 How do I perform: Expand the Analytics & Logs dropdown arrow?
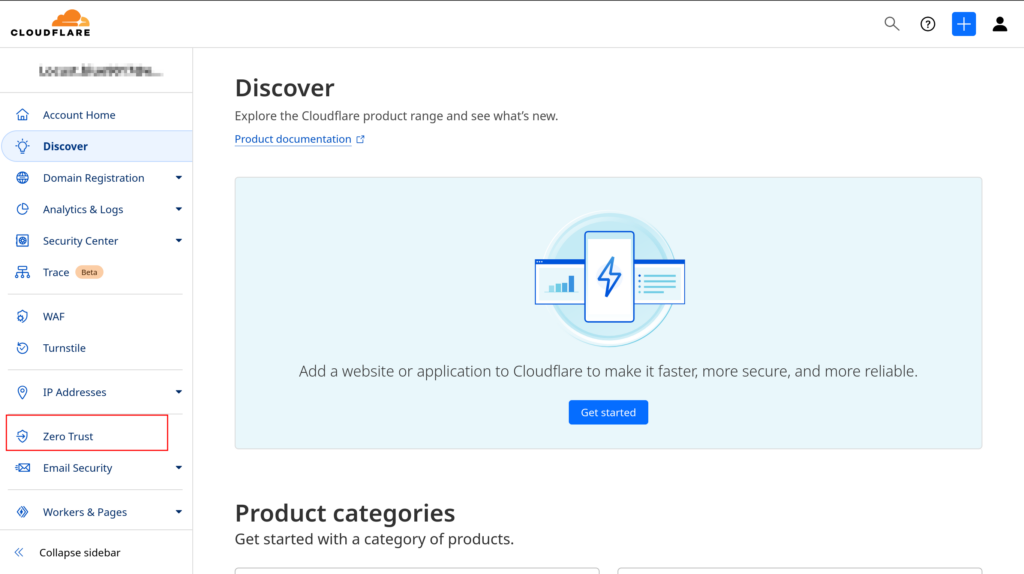point(178,209)
